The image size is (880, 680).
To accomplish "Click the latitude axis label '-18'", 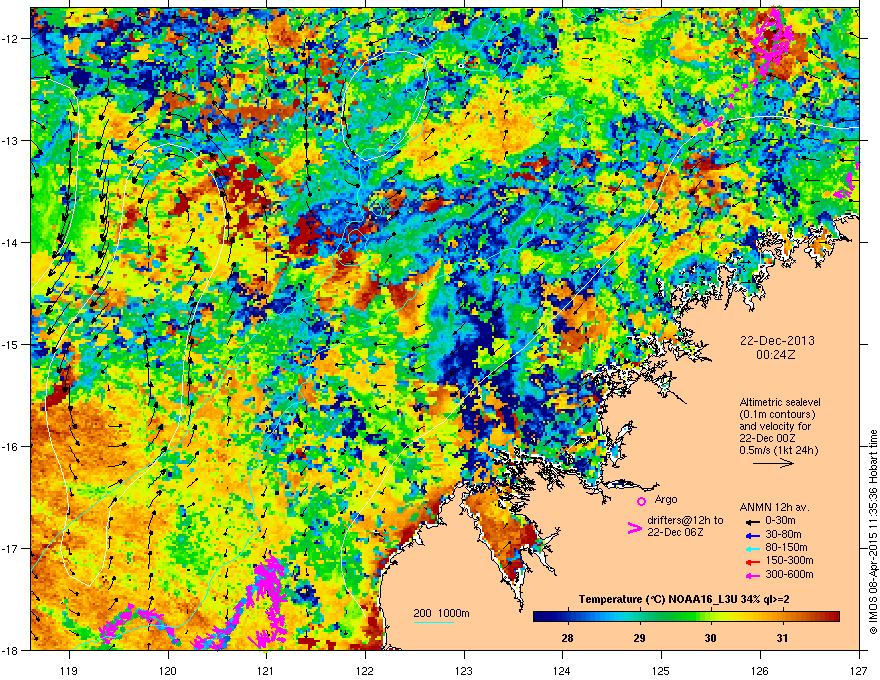I will pos(11,651).
